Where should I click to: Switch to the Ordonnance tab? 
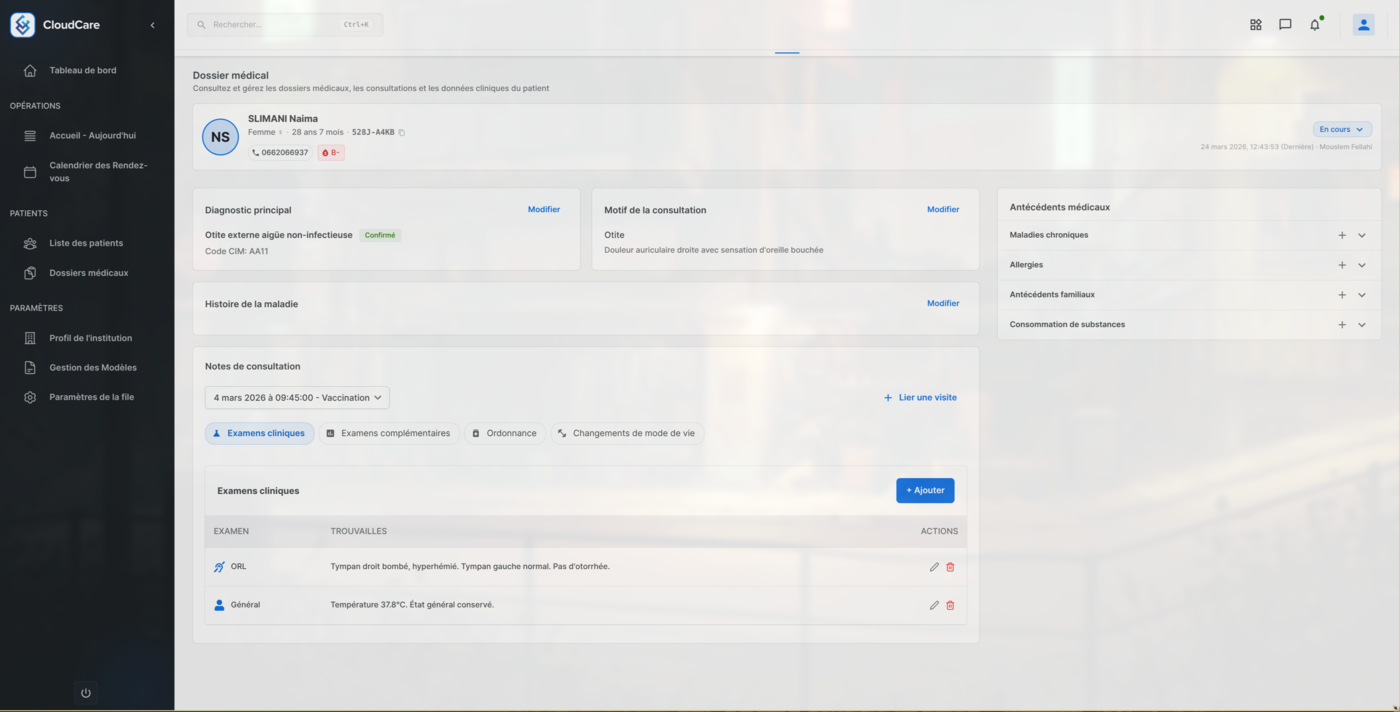pos(504,434)
